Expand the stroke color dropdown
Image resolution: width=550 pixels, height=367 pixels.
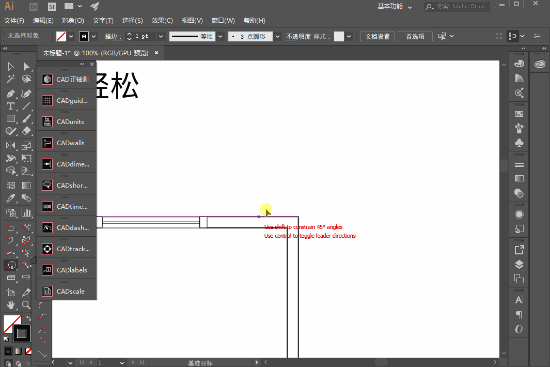coord(94,36)
